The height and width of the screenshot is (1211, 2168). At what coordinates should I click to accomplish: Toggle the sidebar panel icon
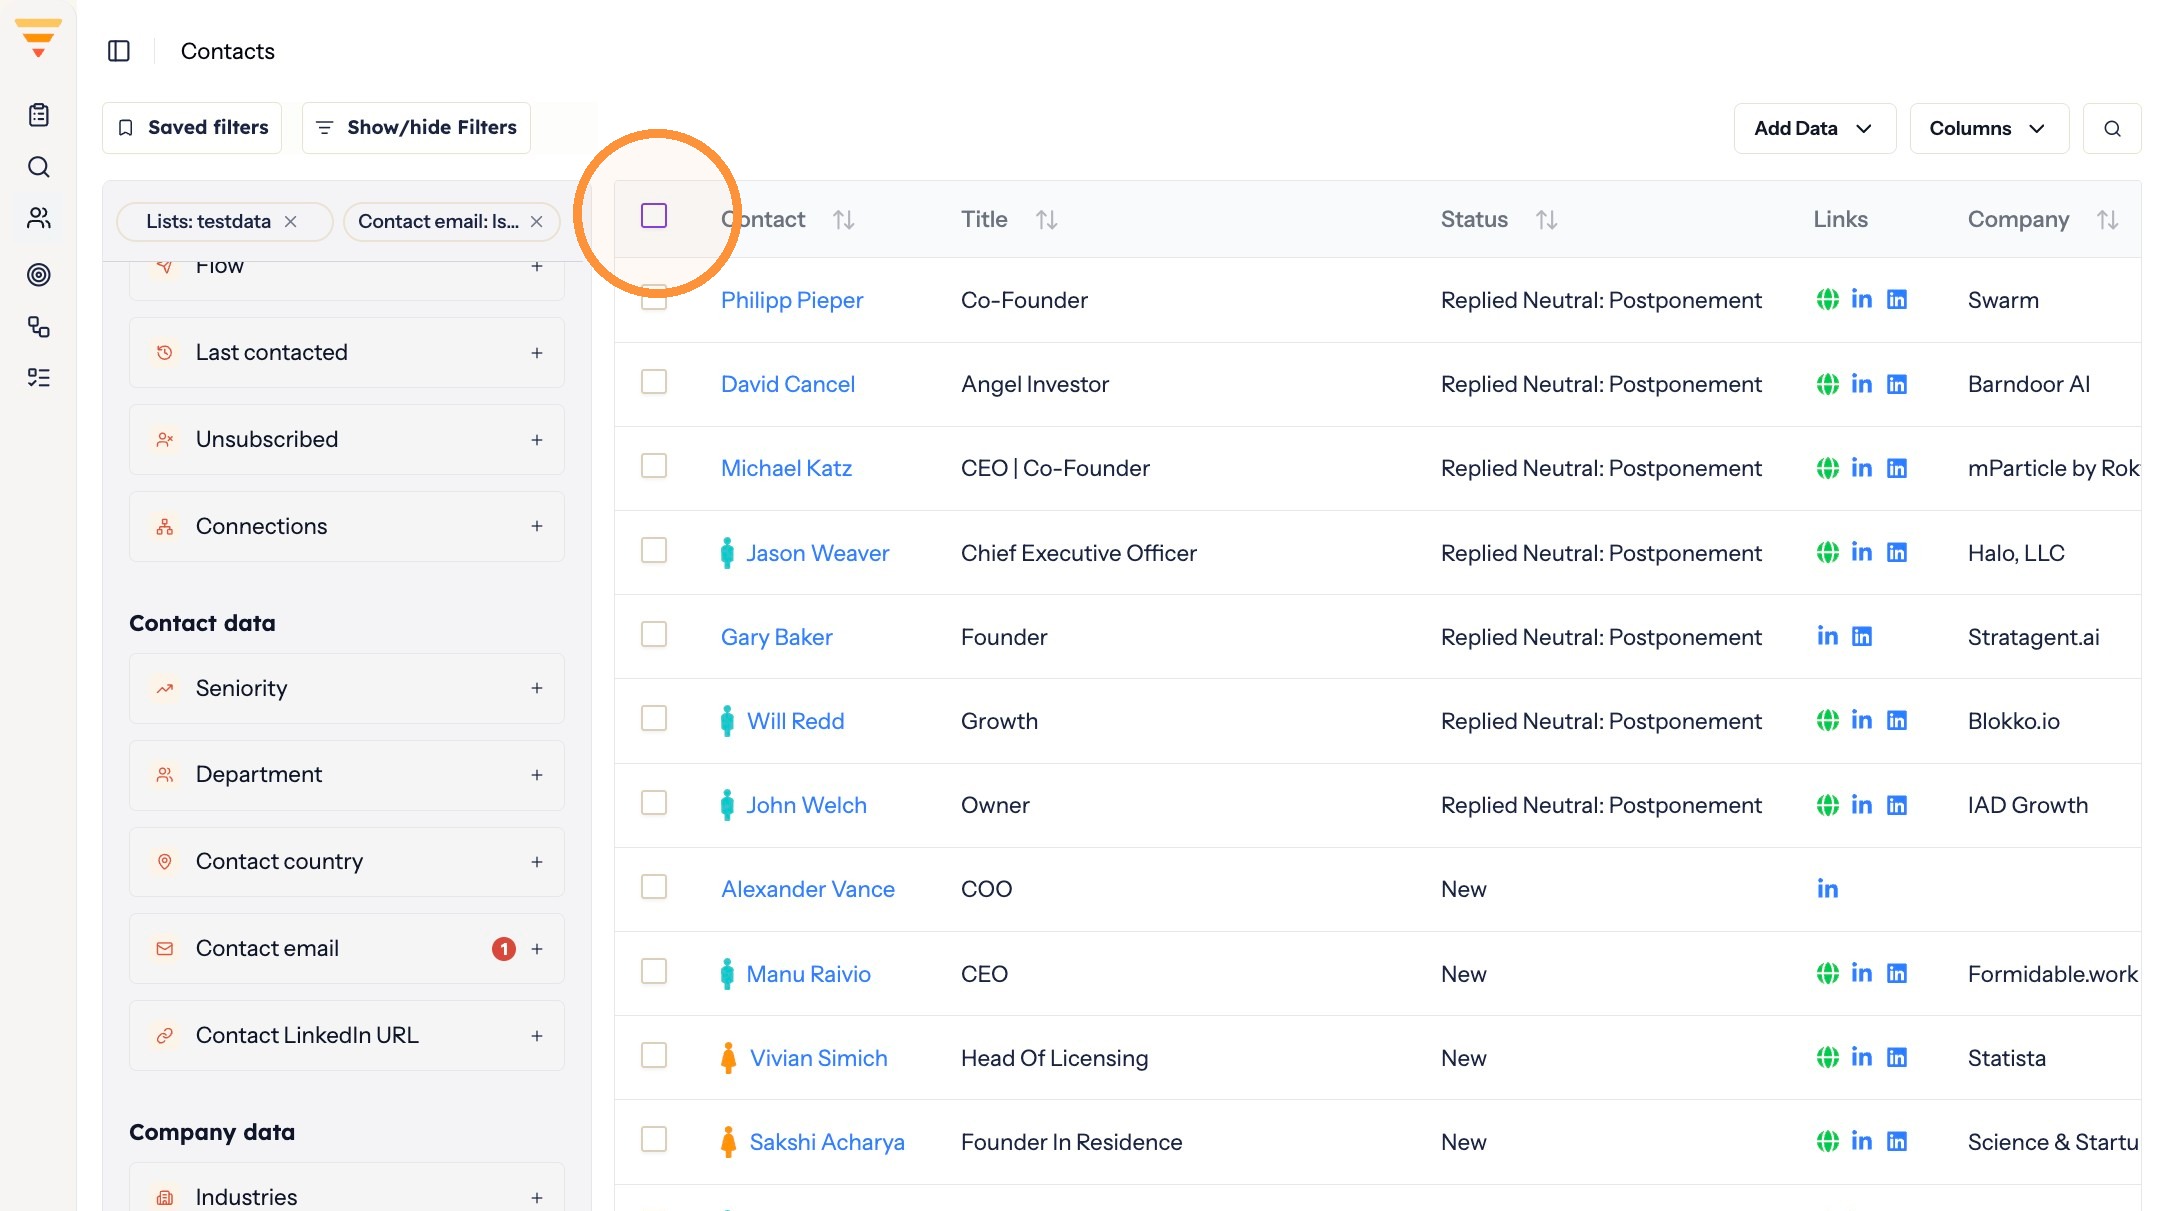pyautogui.click(x=119, y=51)
